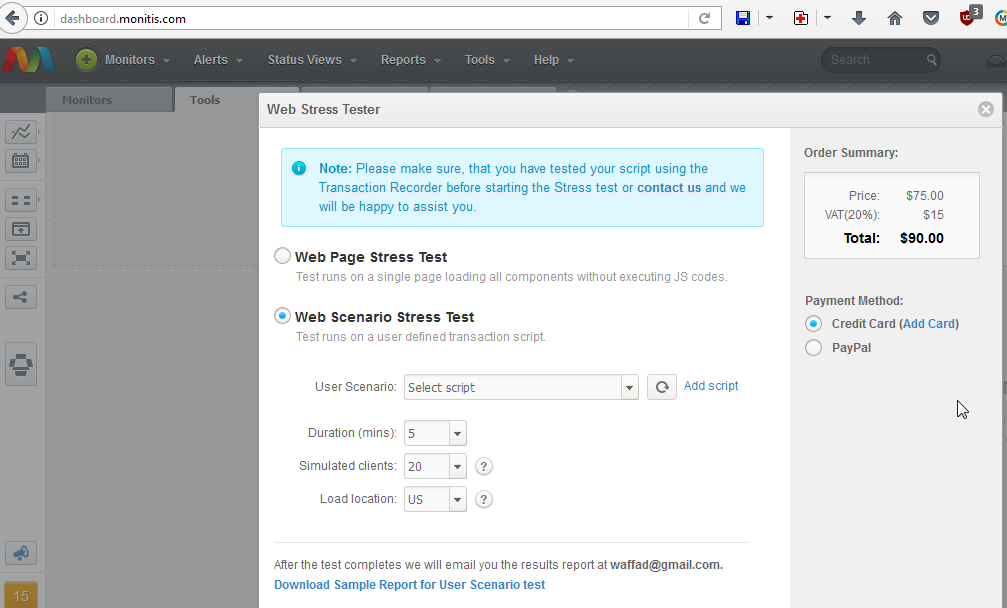The width and height of the screenshot is (1007, 608).
Task: Expand the Monitors menu
Action: click(137, 60)
